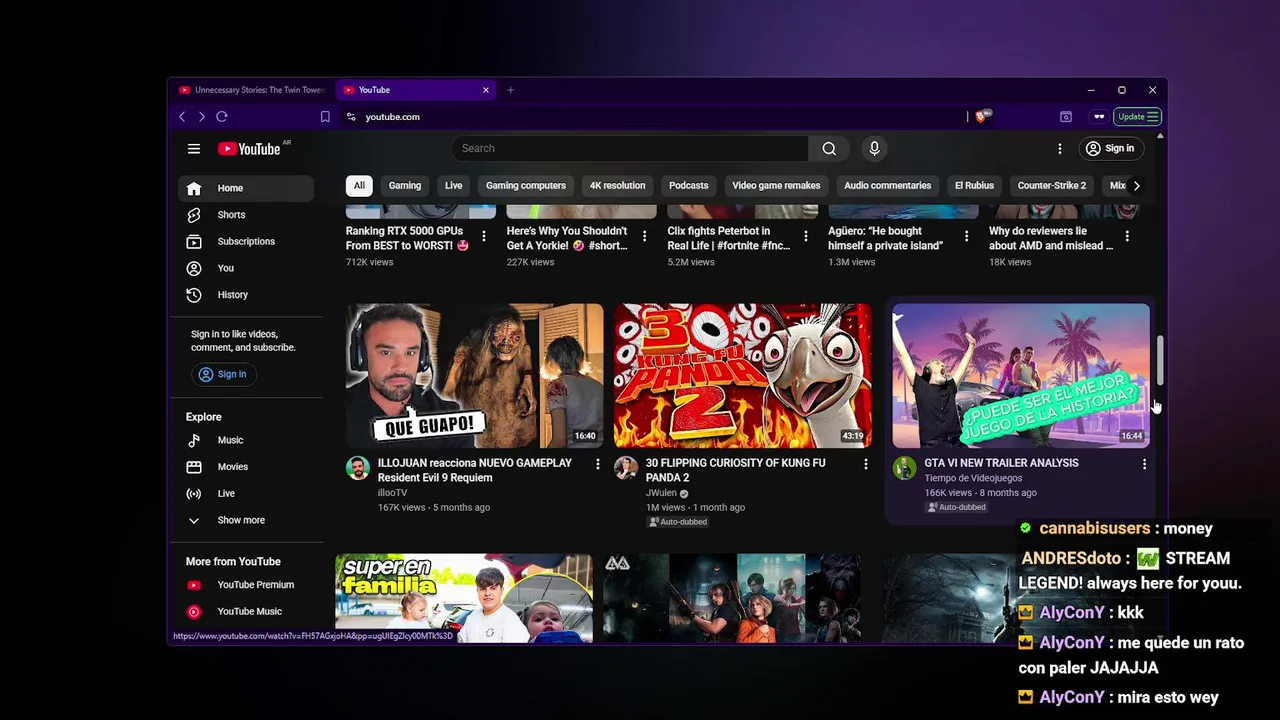Open JWulen channel avatar

point(626,468)
